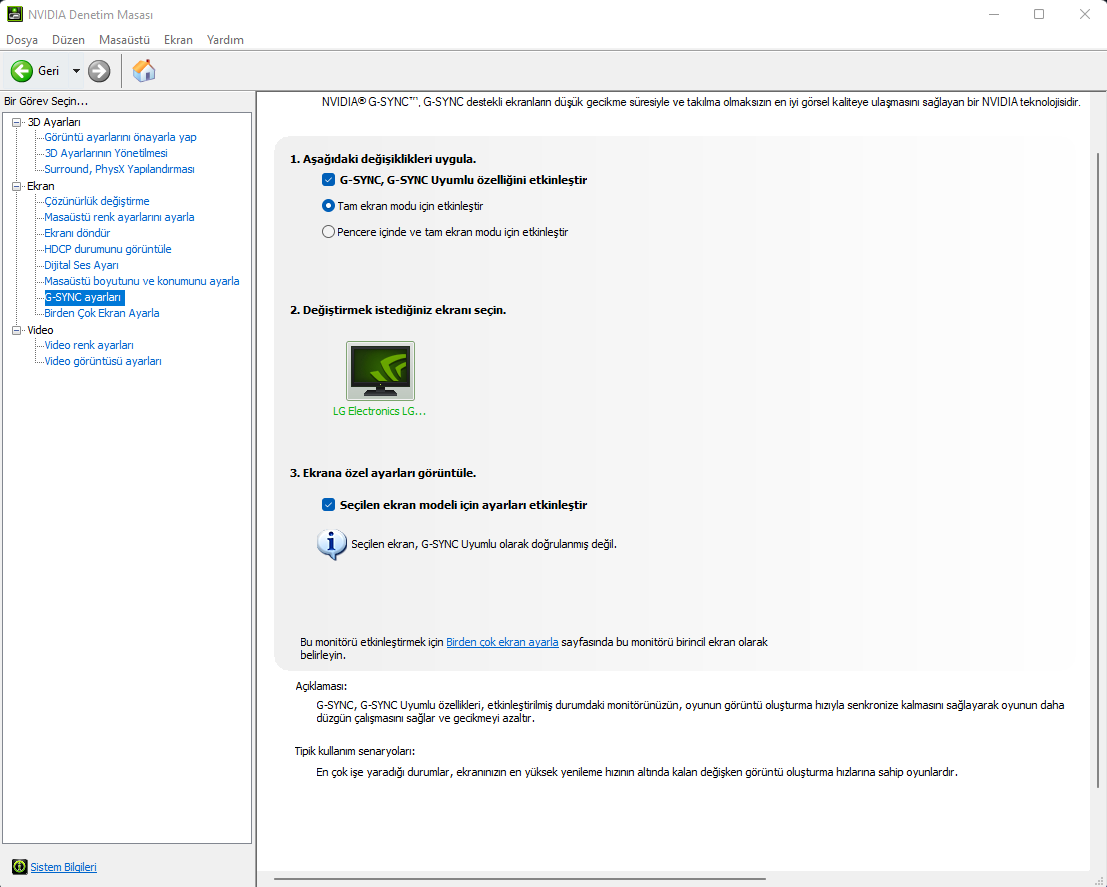The image size is (1107, 887).
Task: Click the 3D Ayarları tree label
Action: [x=54, y=122]
